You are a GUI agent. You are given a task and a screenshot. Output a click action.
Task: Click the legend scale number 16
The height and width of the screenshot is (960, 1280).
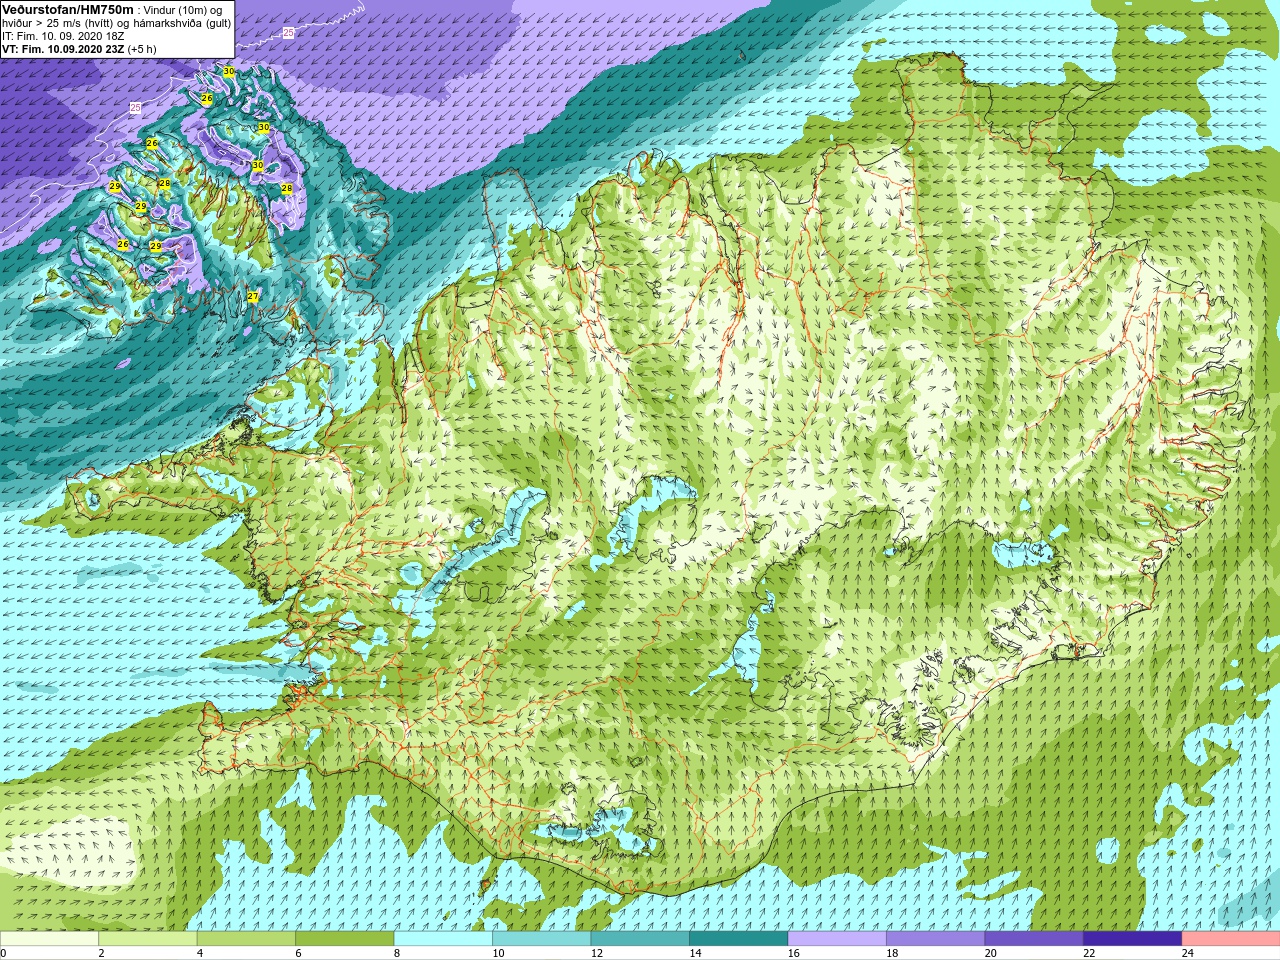794,953
